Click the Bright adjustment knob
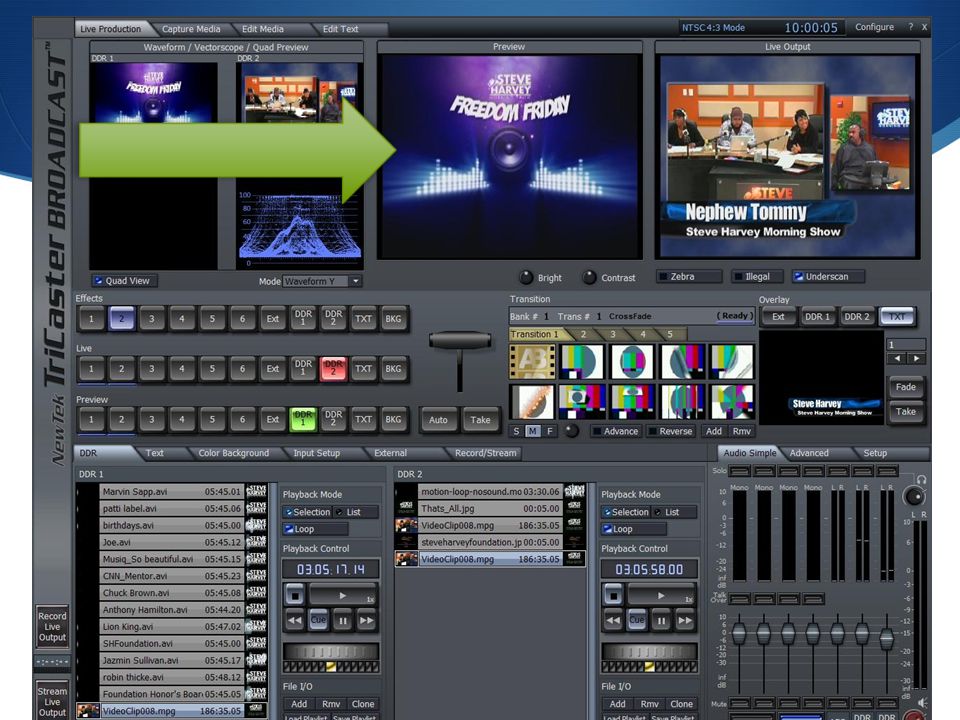 526,277
